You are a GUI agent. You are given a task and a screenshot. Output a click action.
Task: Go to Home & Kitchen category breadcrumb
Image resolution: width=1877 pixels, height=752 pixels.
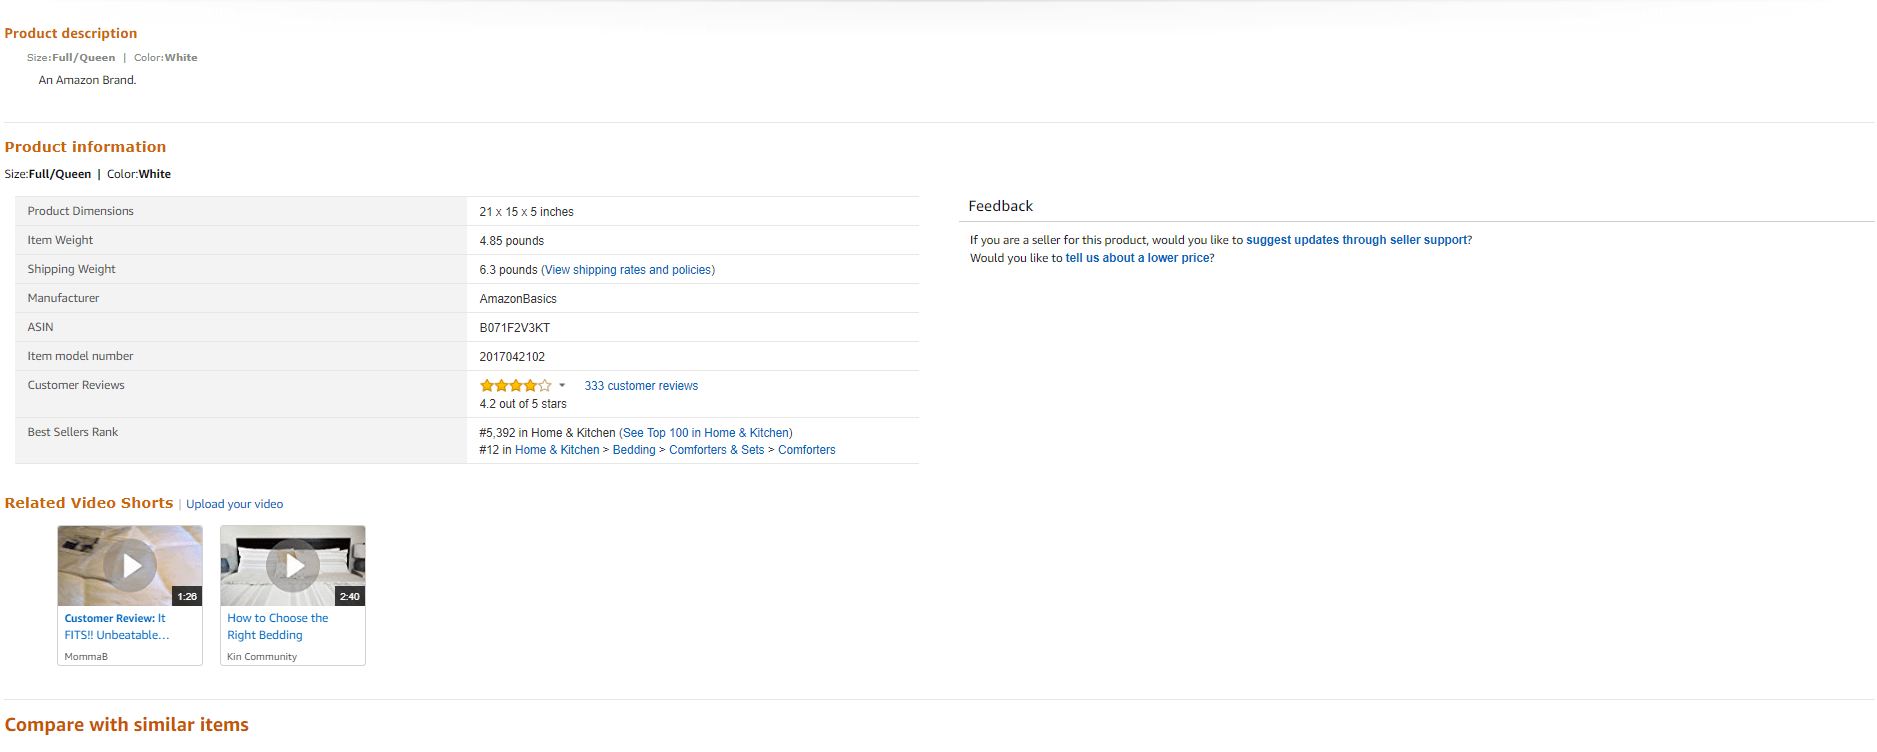pos(557,450)
